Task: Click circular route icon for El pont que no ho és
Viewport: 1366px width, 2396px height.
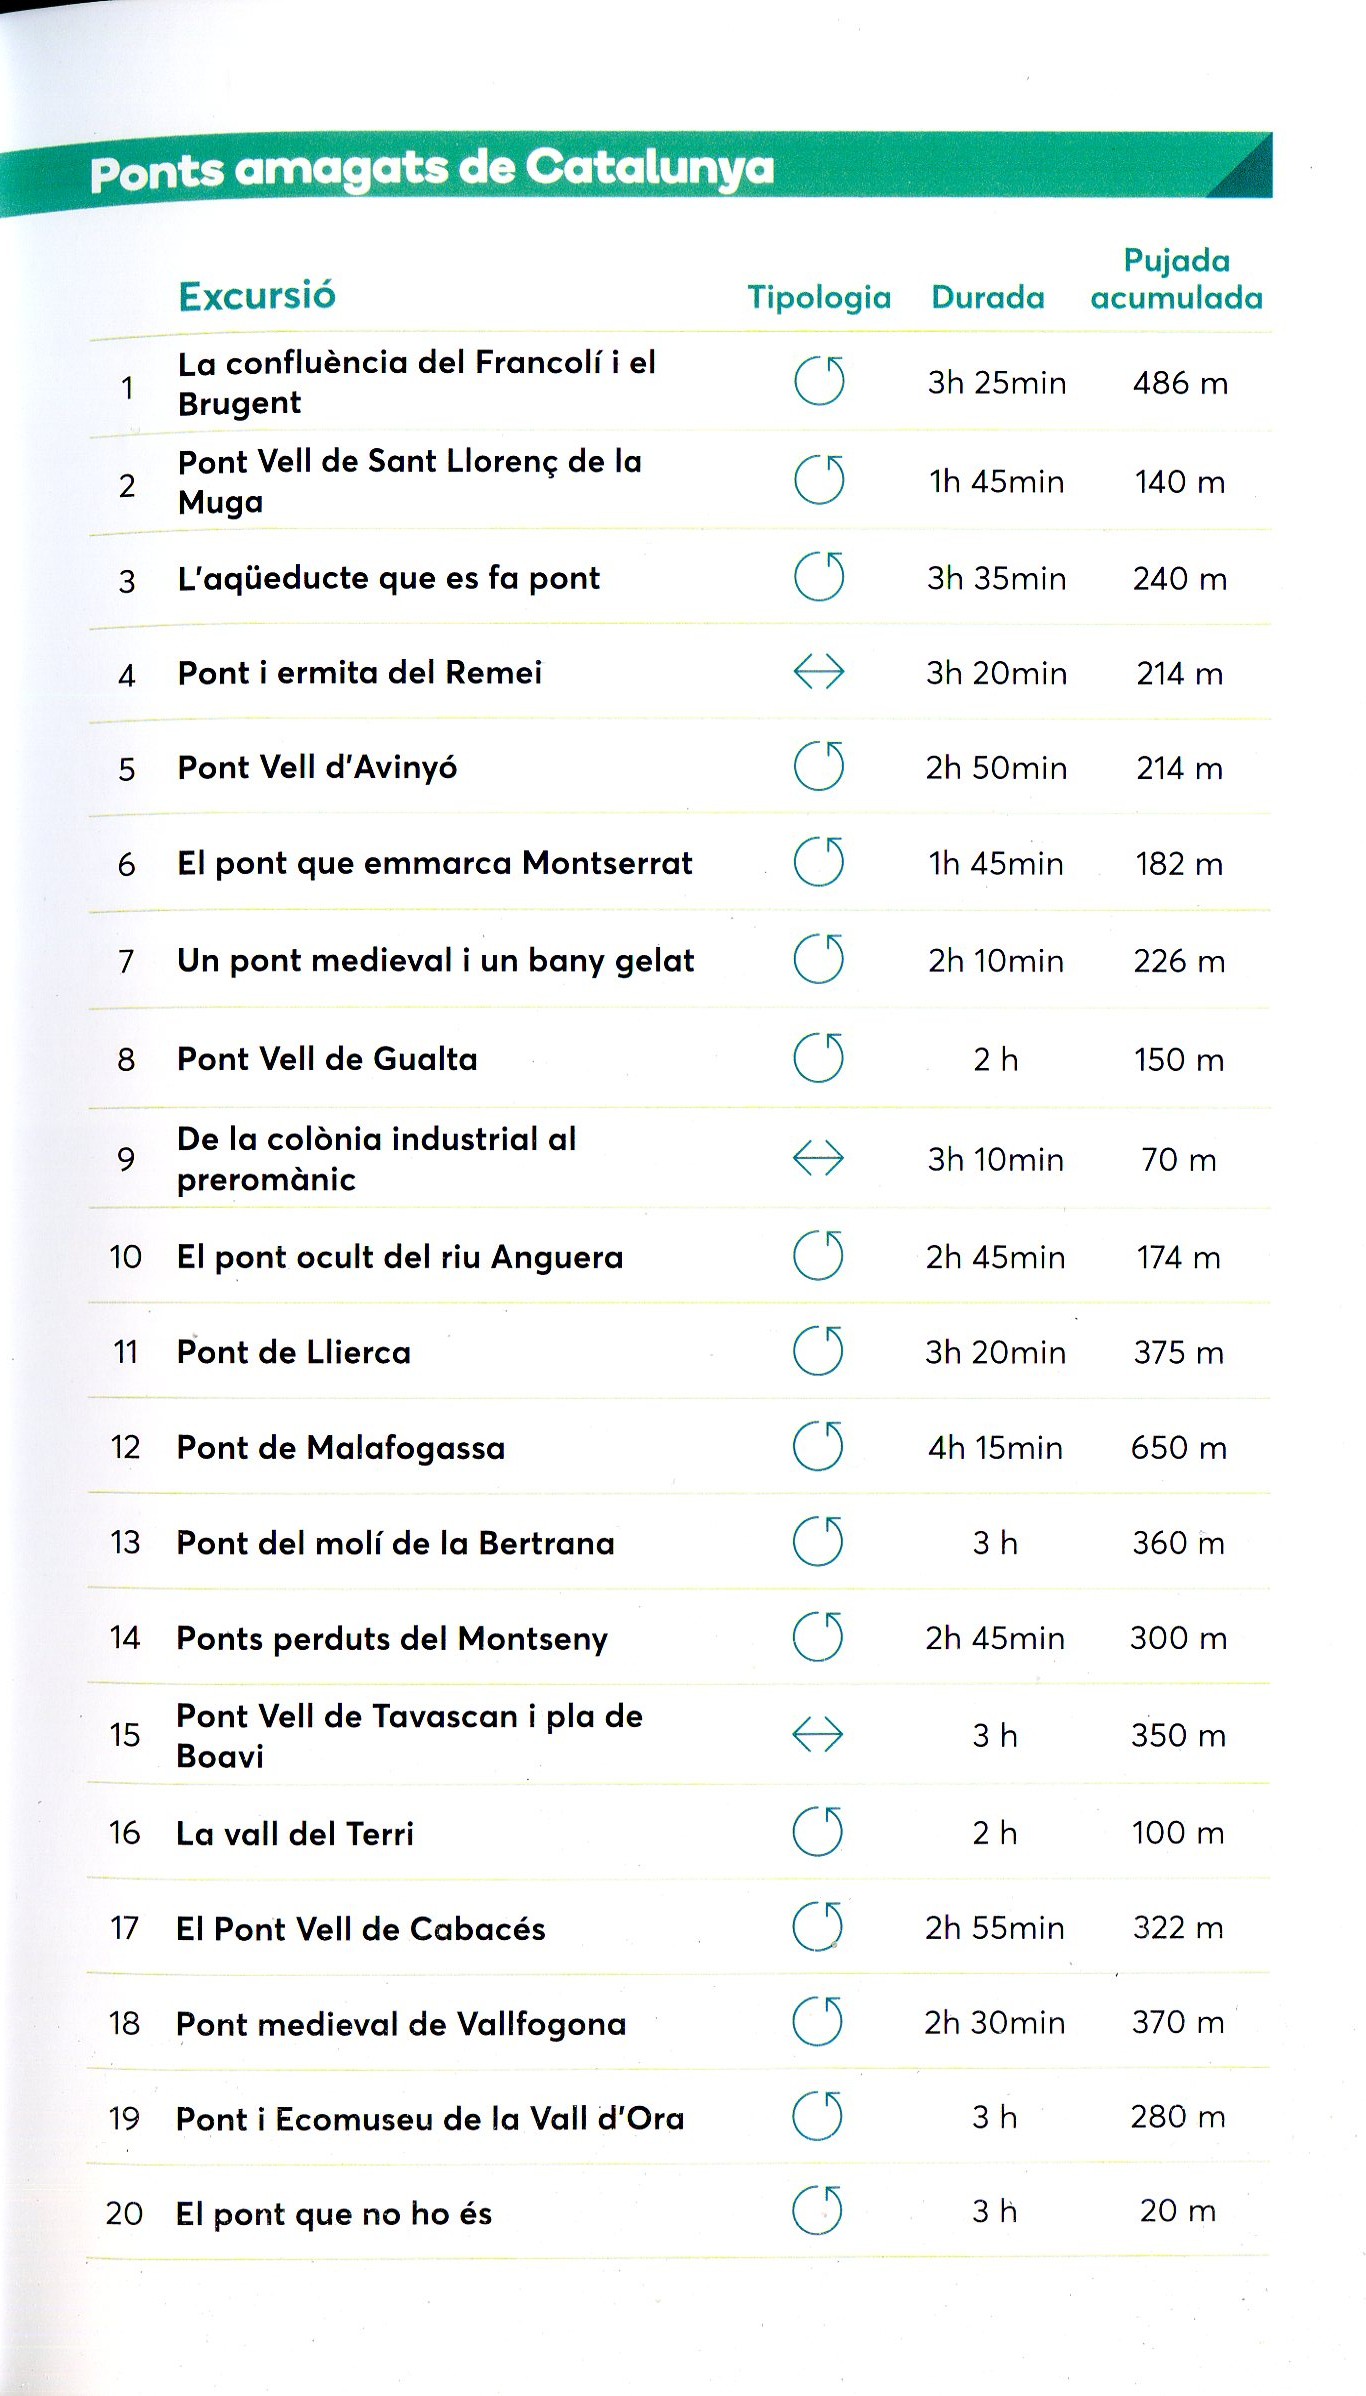Action: coord(818,2211)
